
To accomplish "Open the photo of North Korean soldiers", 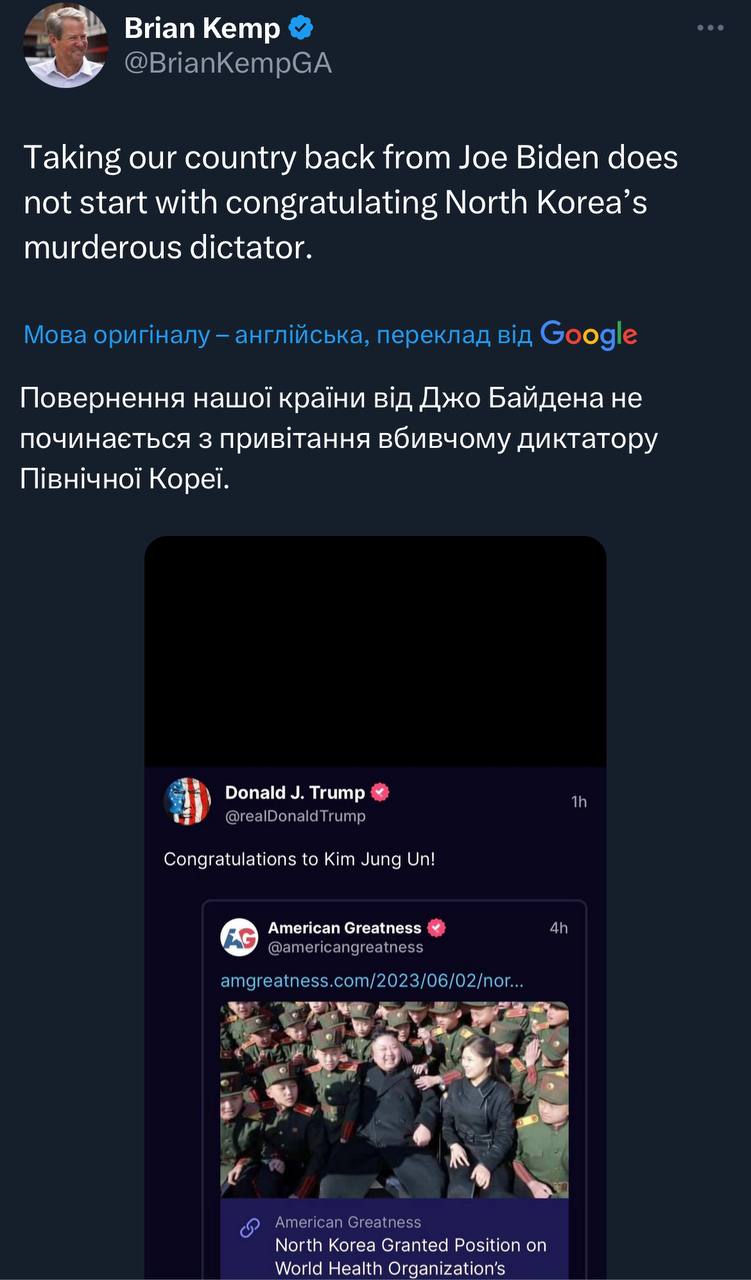I will point(394,1098).
